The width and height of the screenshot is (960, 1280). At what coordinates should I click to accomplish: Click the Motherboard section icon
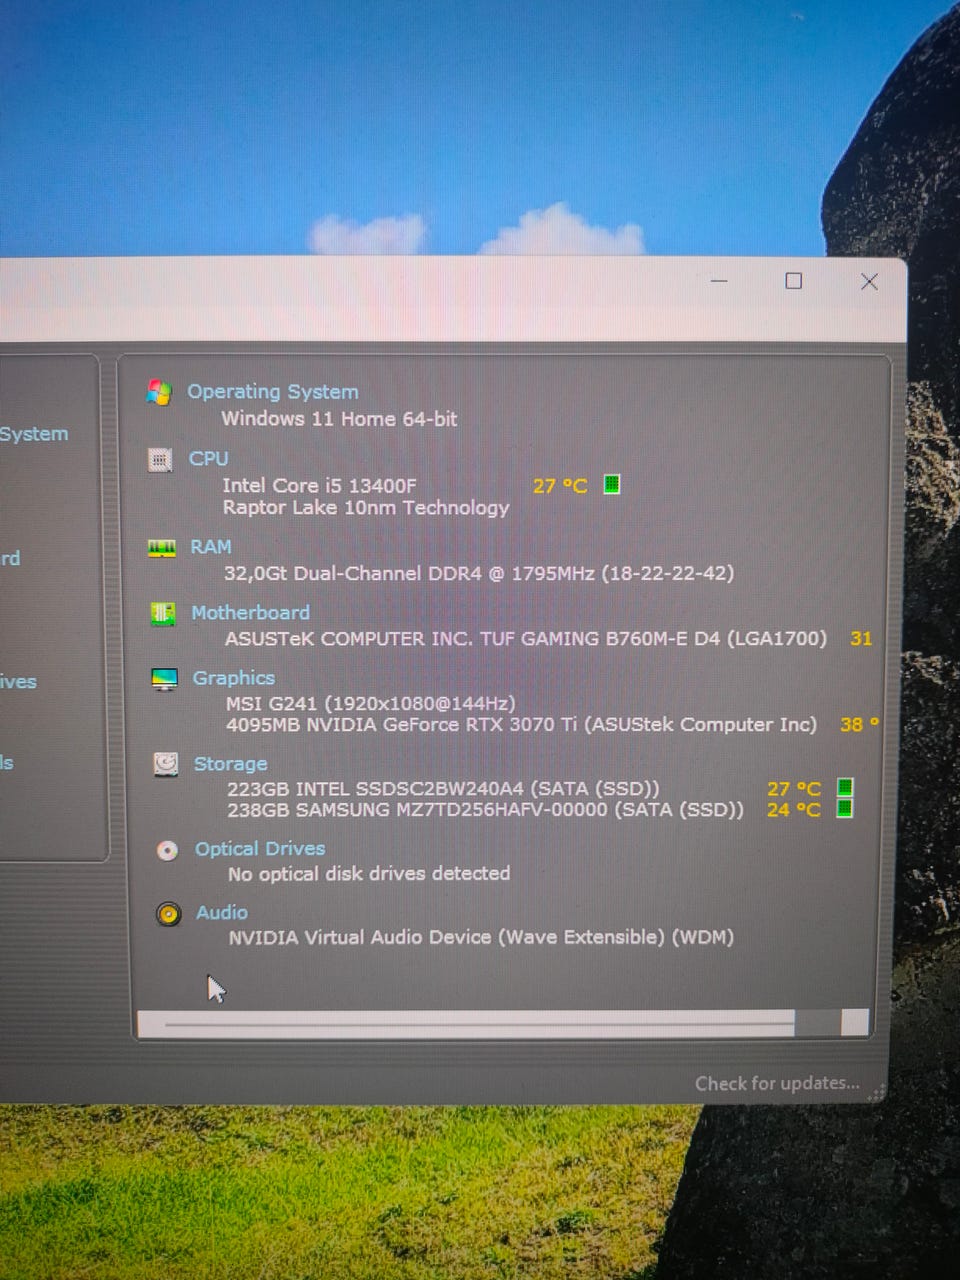pos(163,613)
